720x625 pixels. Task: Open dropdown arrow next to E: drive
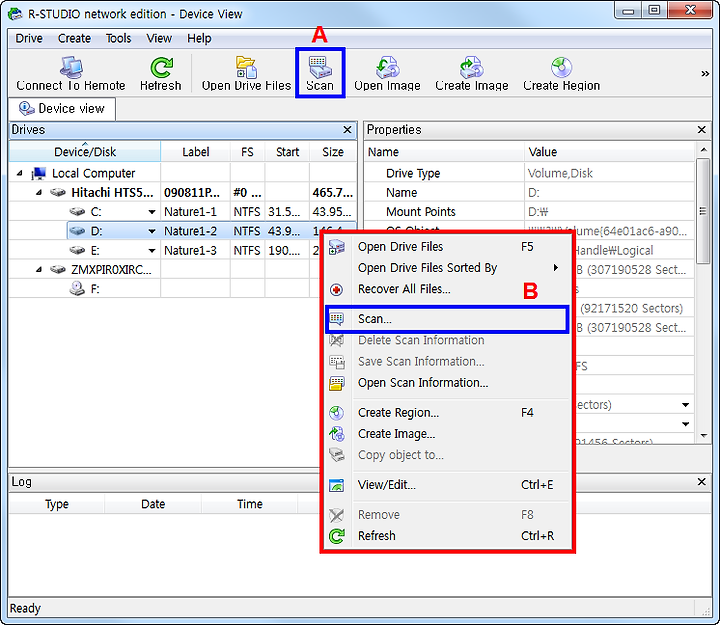pyautogui.click(x=152, y=251)
